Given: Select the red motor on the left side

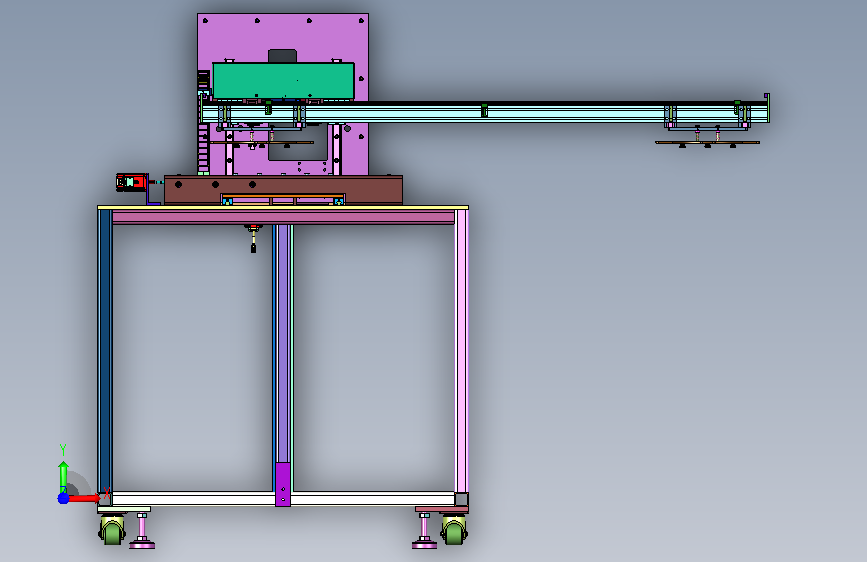Looking at the screenshot, I should (x=132, y=182).
